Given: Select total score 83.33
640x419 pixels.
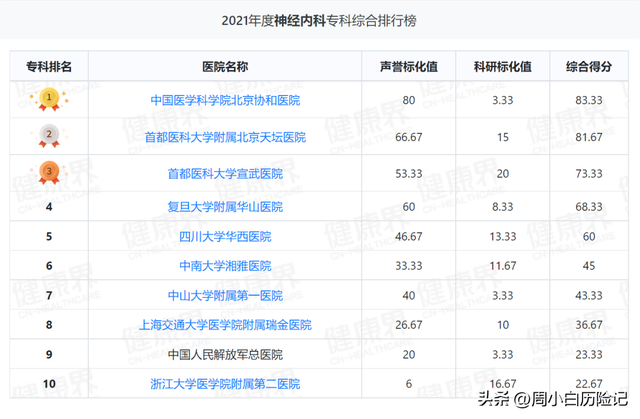Looking at the screenshot, I should (x=589, y=100).
